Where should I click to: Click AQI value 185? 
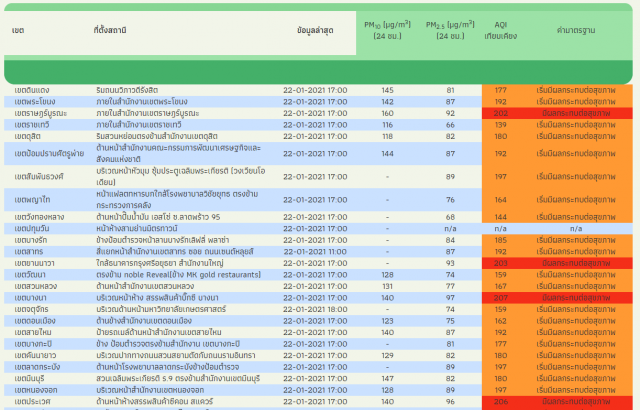click(500, 240)
